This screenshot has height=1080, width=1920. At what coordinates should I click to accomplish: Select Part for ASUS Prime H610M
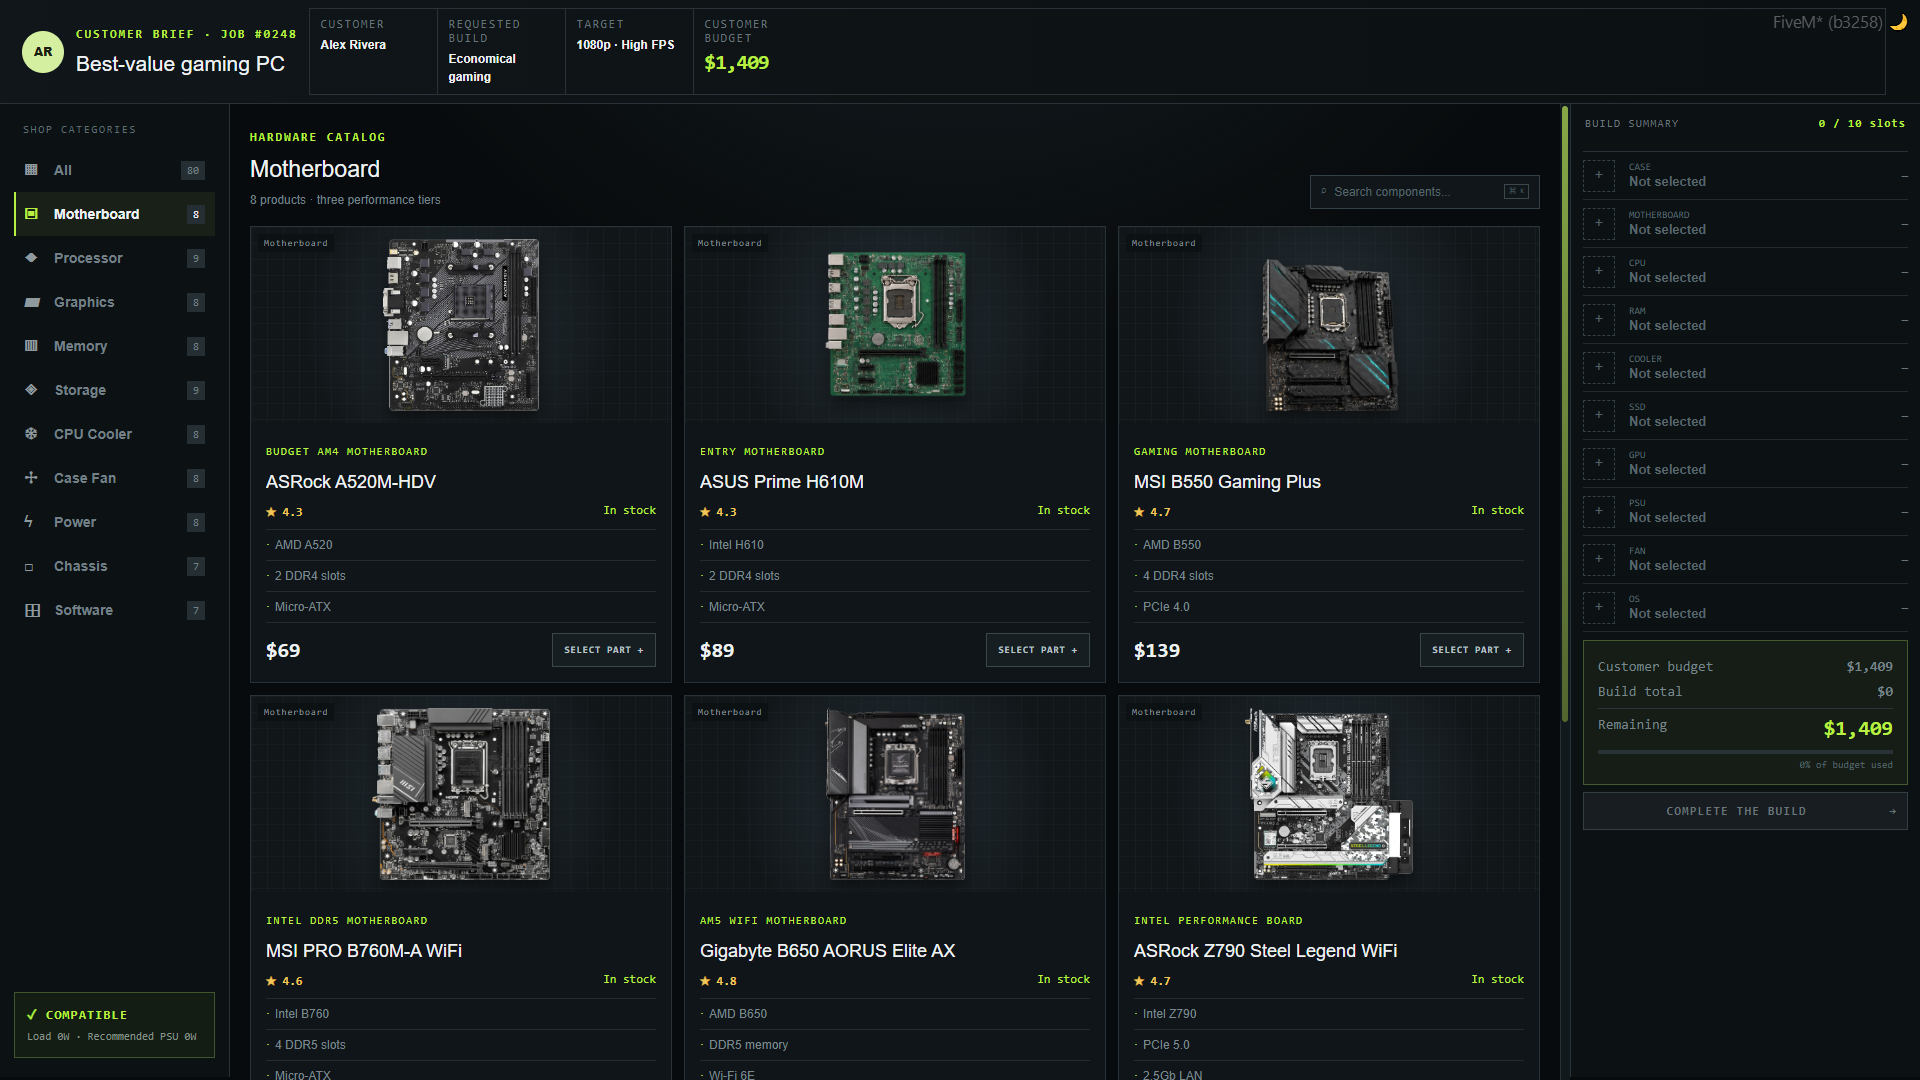[x=1038, y=650]
